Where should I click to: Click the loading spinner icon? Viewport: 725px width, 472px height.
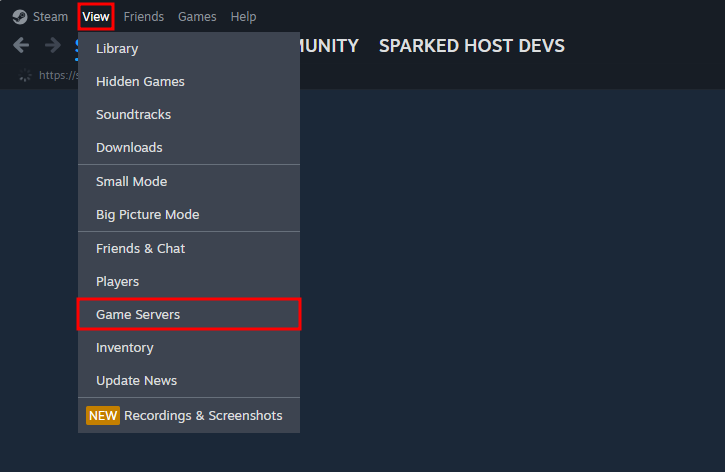pos(25,75)
